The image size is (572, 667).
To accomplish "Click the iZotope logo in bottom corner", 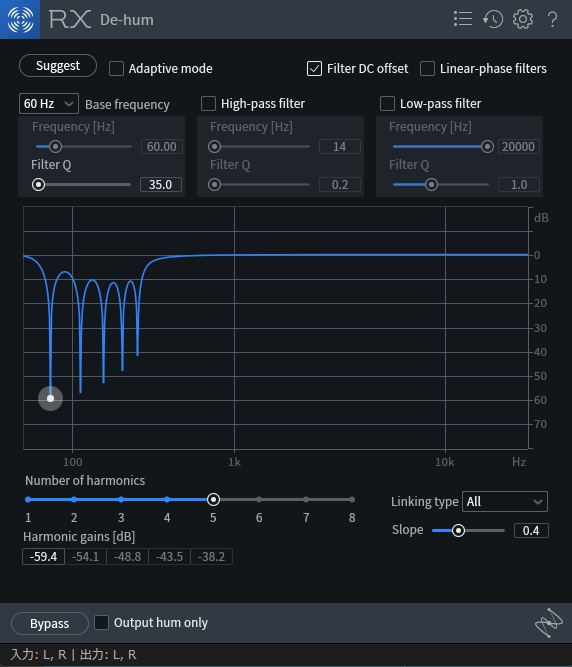I will click(x=549, y=623).
